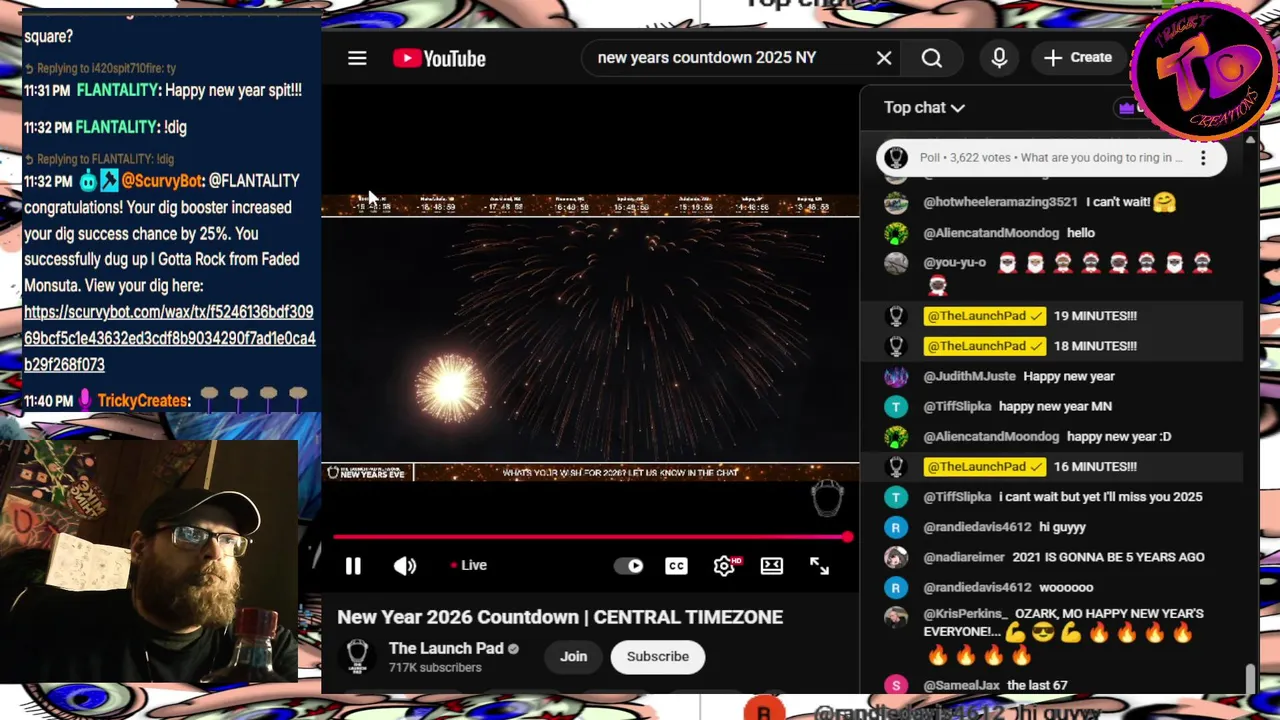
Task: Open video settings gear
Action: click(x=725, y=566)
